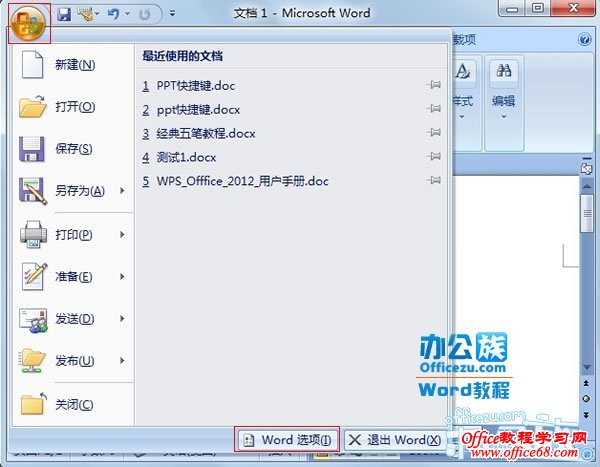
Task: Expand Print submenu arrow
Action: (x=122, y=234)
